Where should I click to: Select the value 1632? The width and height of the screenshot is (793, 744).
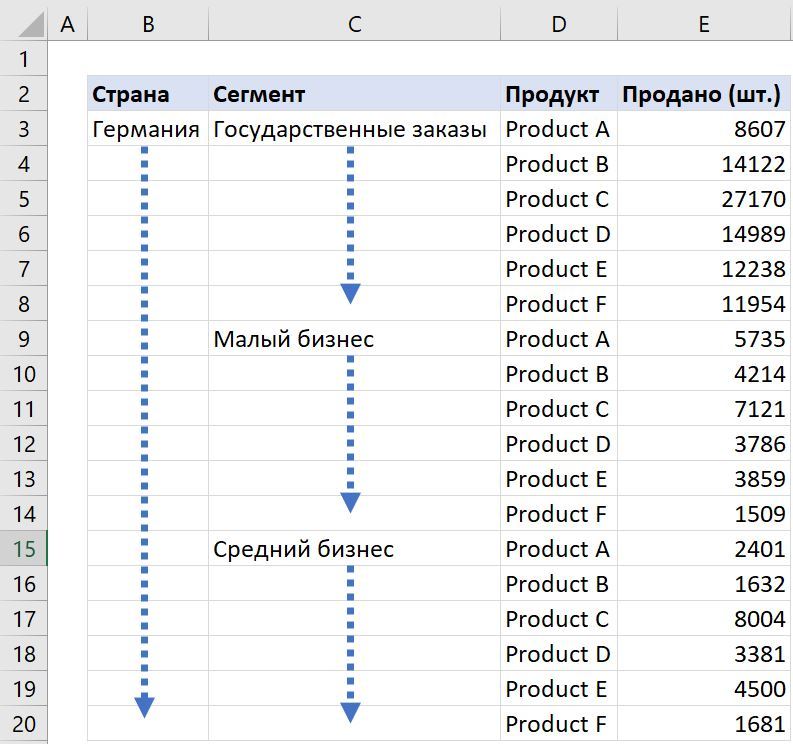[704, 584]
